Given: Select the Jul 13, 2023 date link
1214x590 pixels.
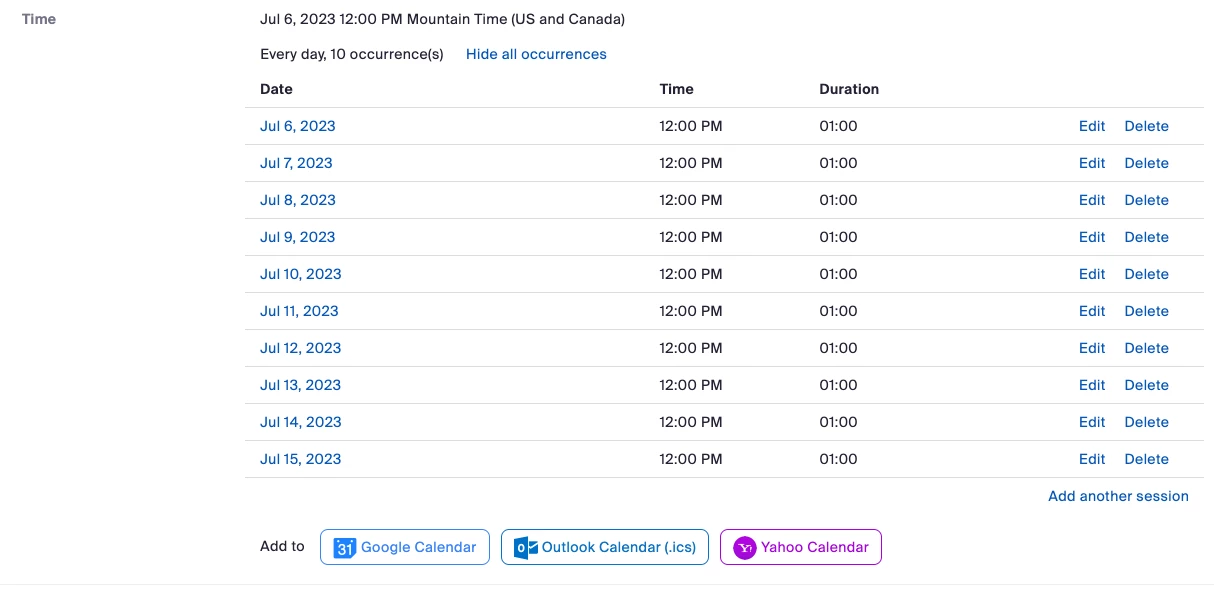Looking at the screenshot, I should [x=301, y=385].
